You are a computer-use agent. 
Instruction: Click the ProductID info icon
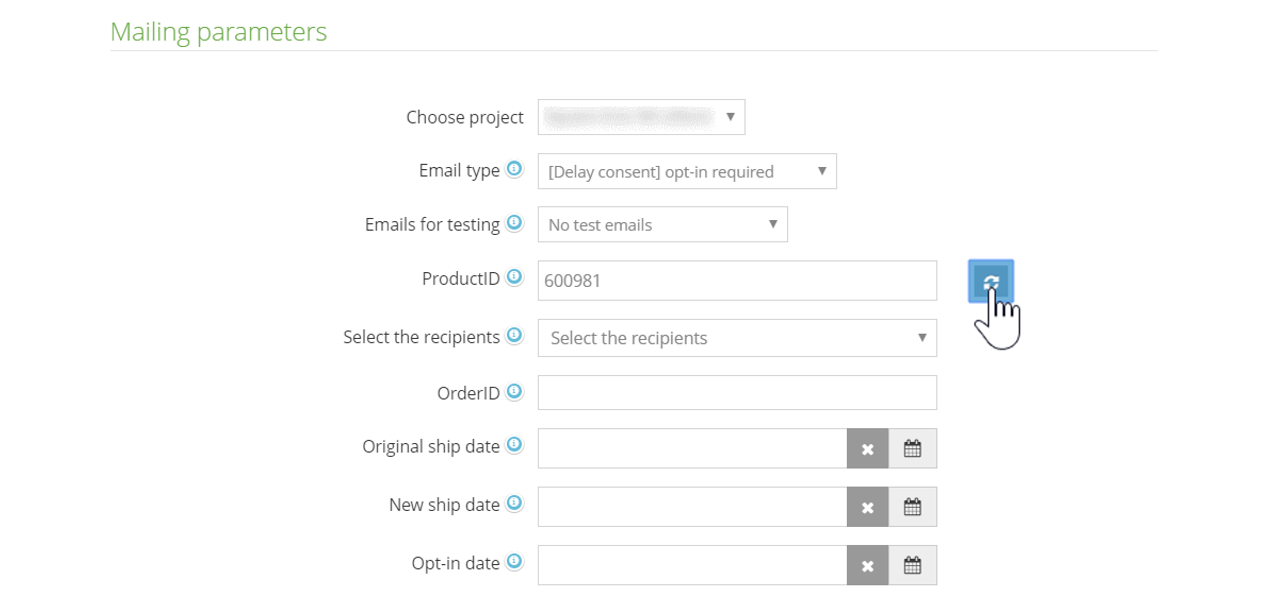(514, 277)
